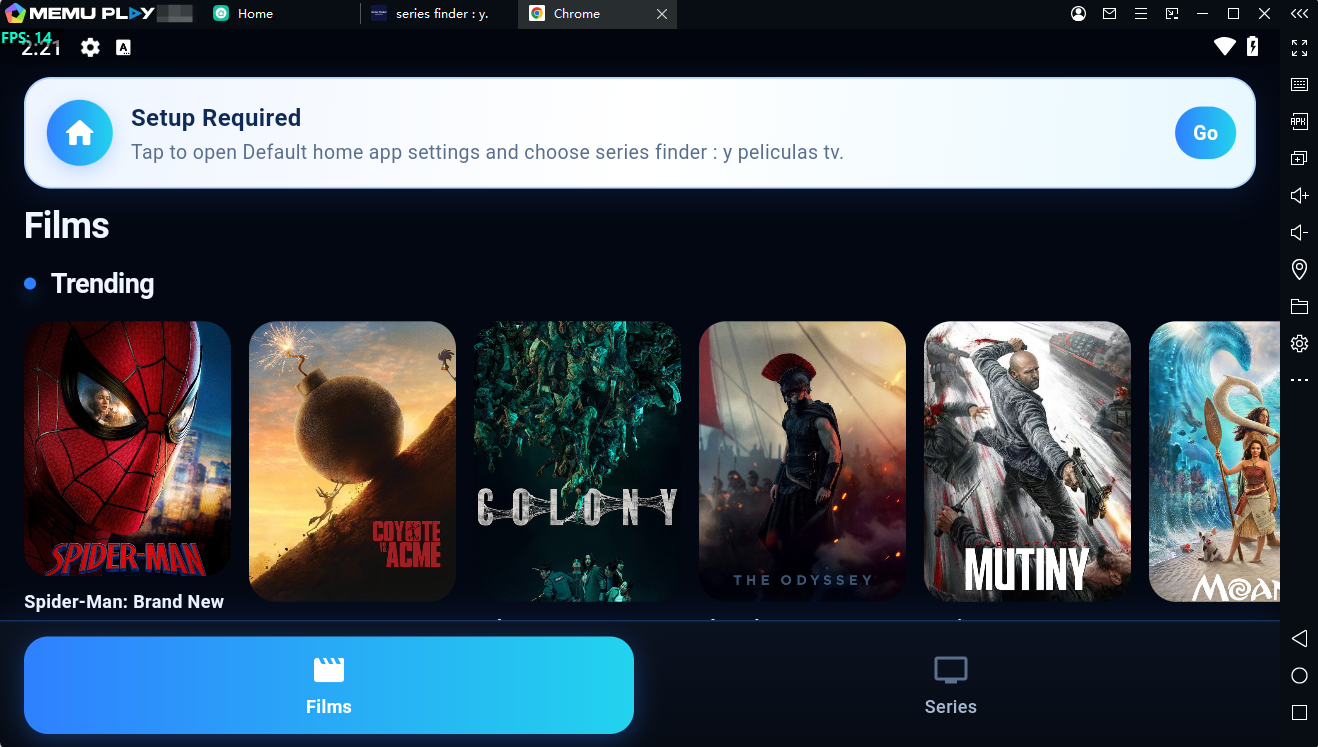
Task: Open the MEmu account profile icon
Action: point(1078,14)
